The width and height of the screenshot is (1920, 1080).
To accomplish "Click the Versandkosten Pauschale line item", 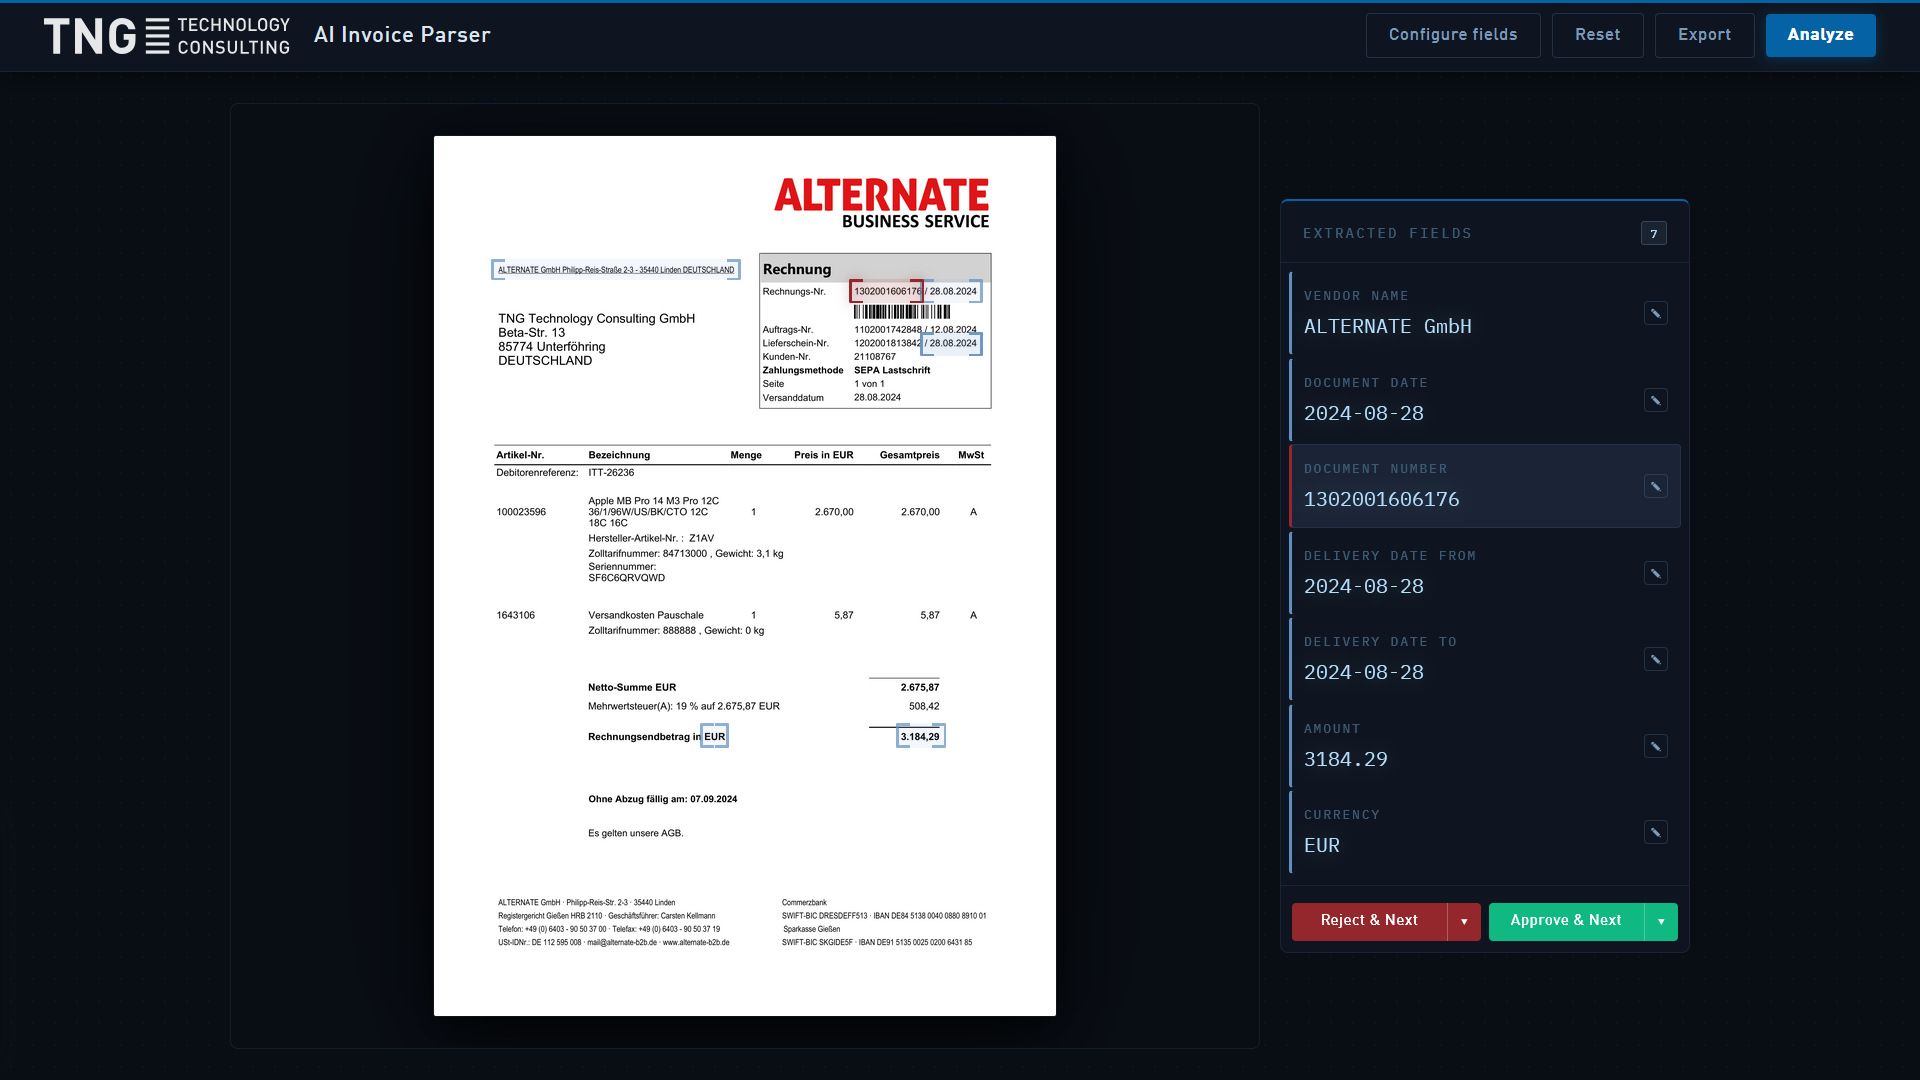I will point(646,616).
